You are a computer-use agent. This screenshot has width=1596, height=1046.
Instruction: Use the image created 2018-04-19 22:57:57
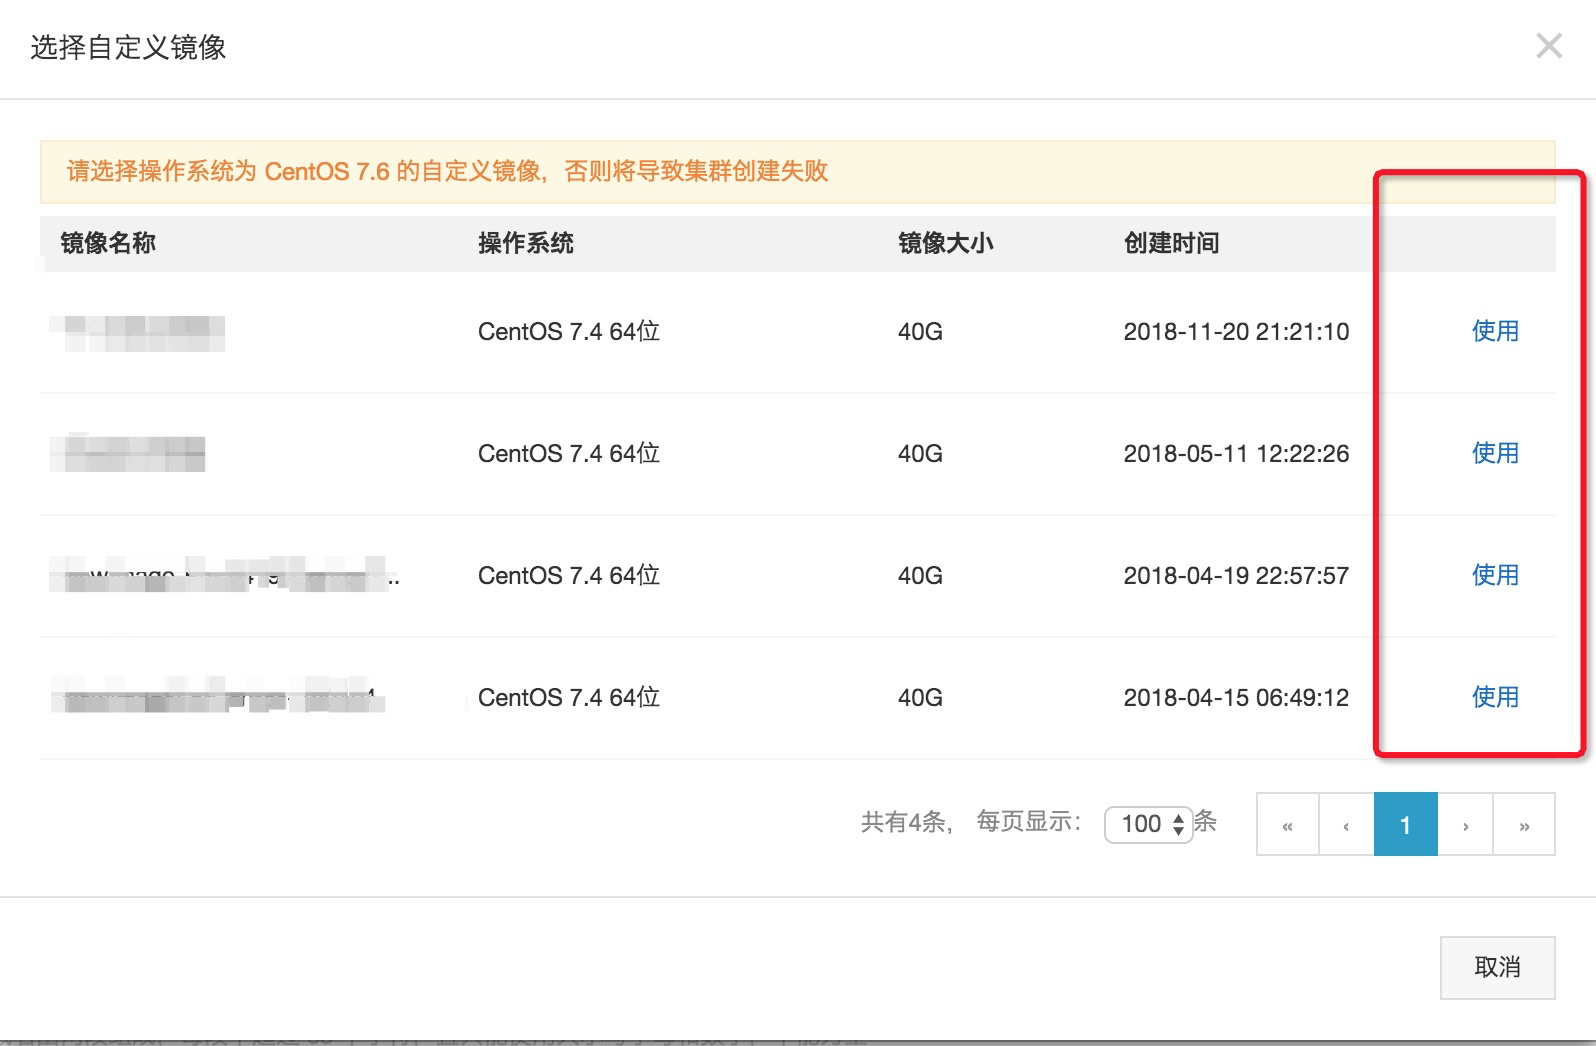coord(1495,575)
